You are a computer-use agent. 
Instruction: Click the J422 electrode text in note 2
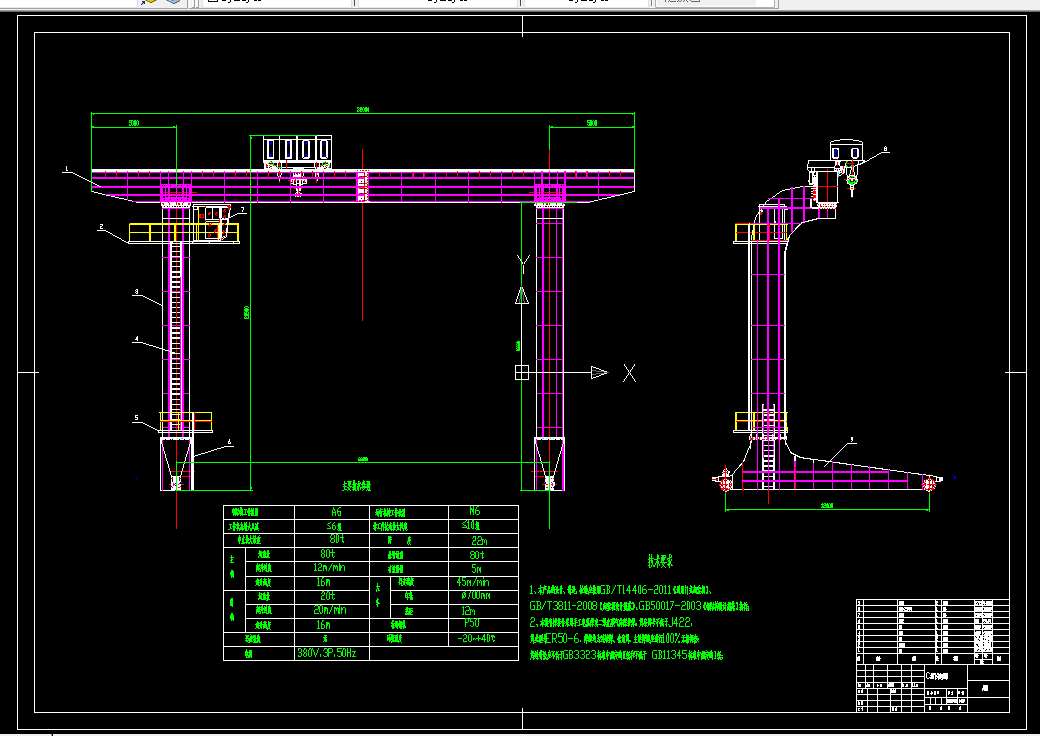coord(679,623)
